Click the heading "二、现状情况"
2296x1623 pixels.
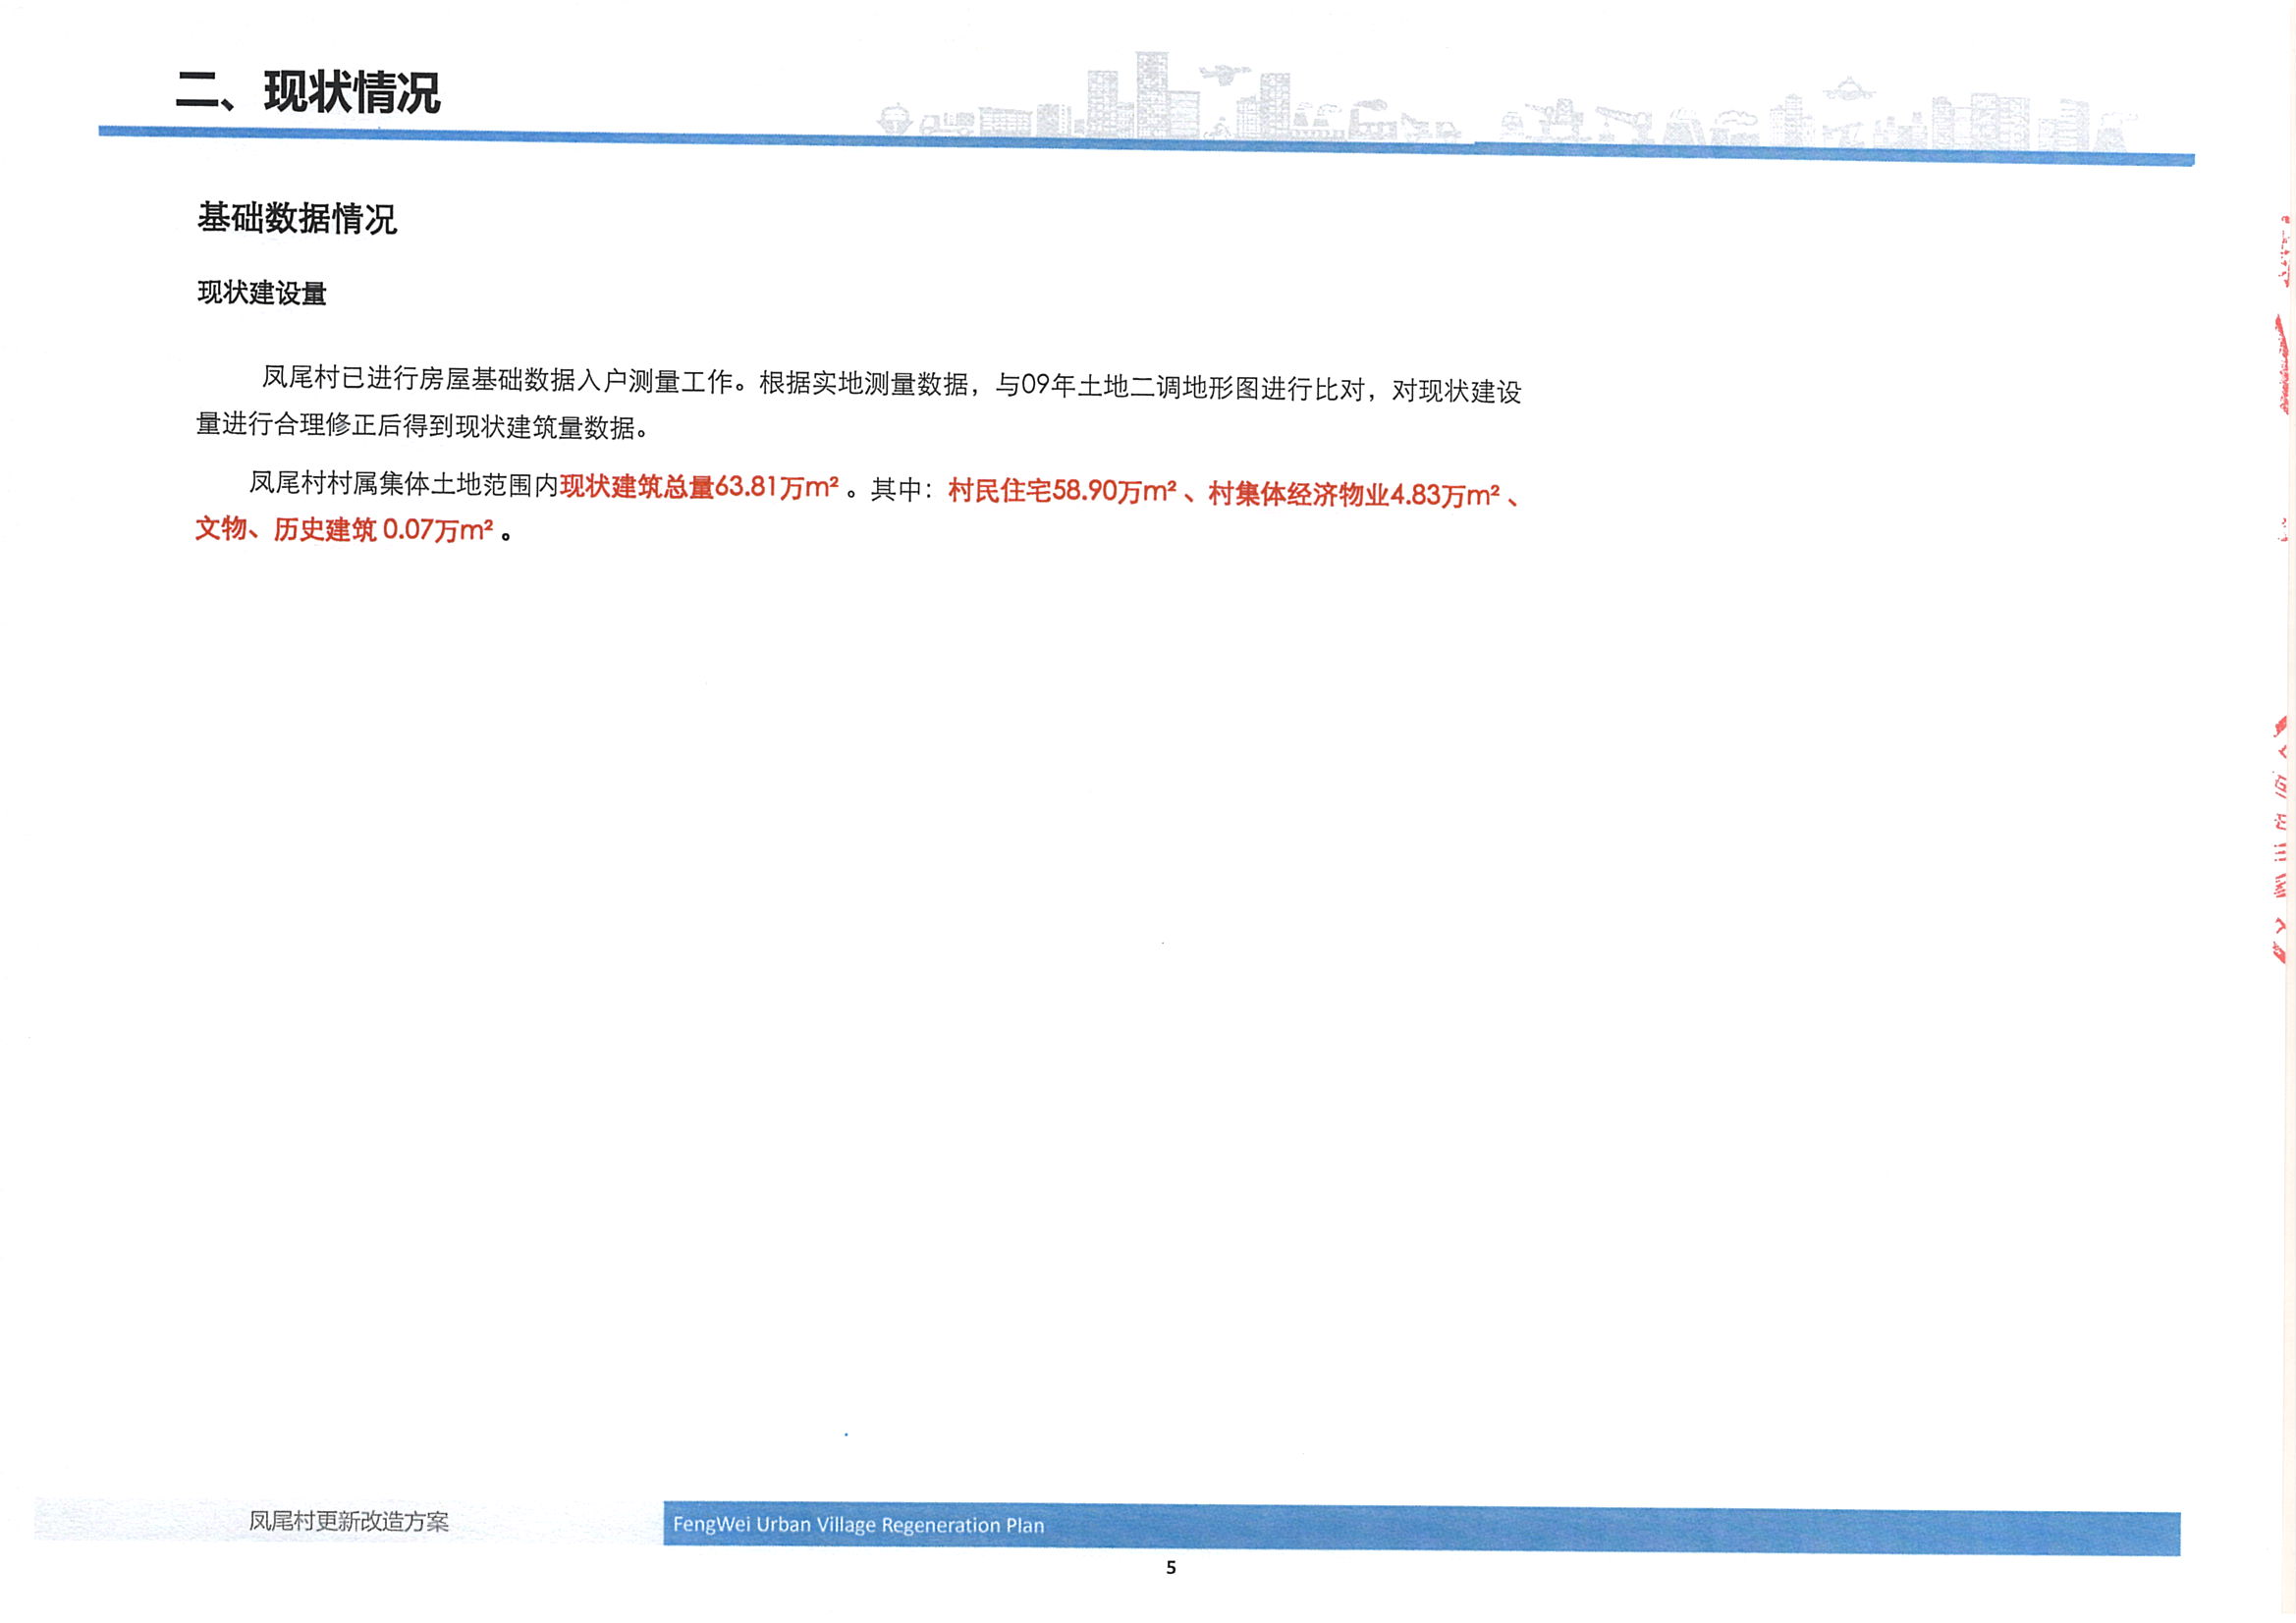(x=308, y=92)
